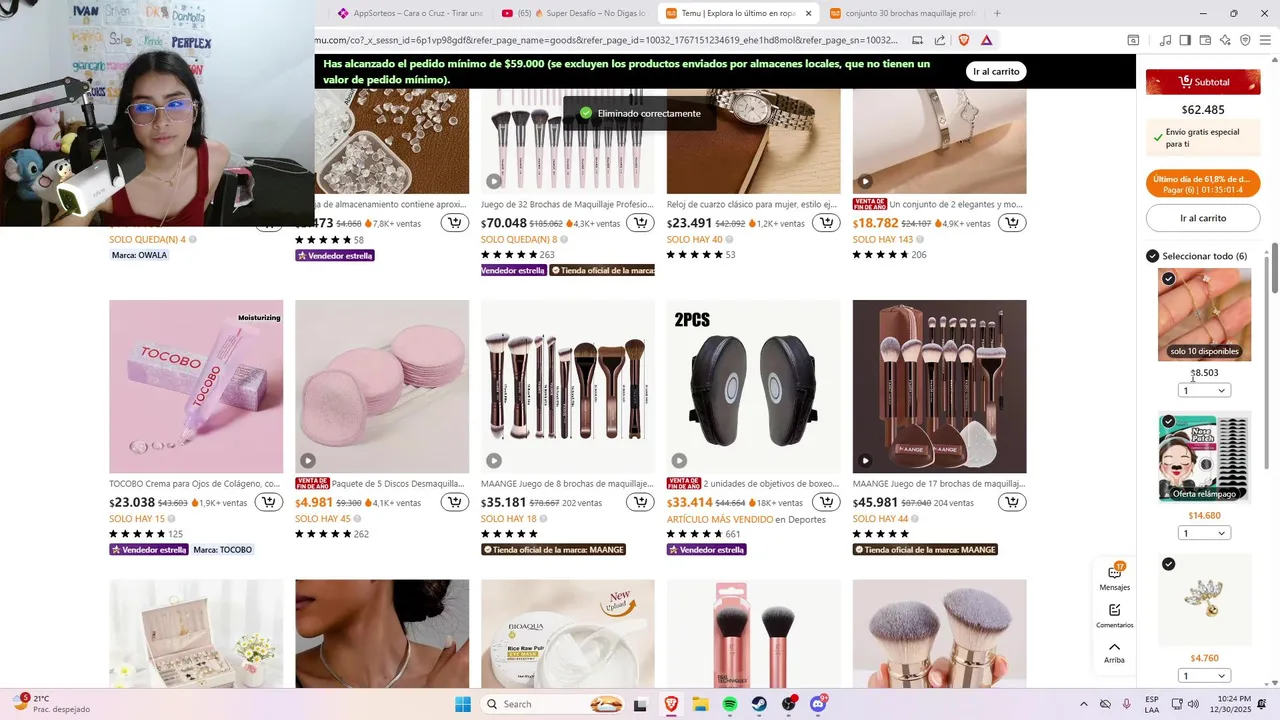Open Marca: OWALA brand tag
The width and height of the screenshot is (1280, 720).
139,255
